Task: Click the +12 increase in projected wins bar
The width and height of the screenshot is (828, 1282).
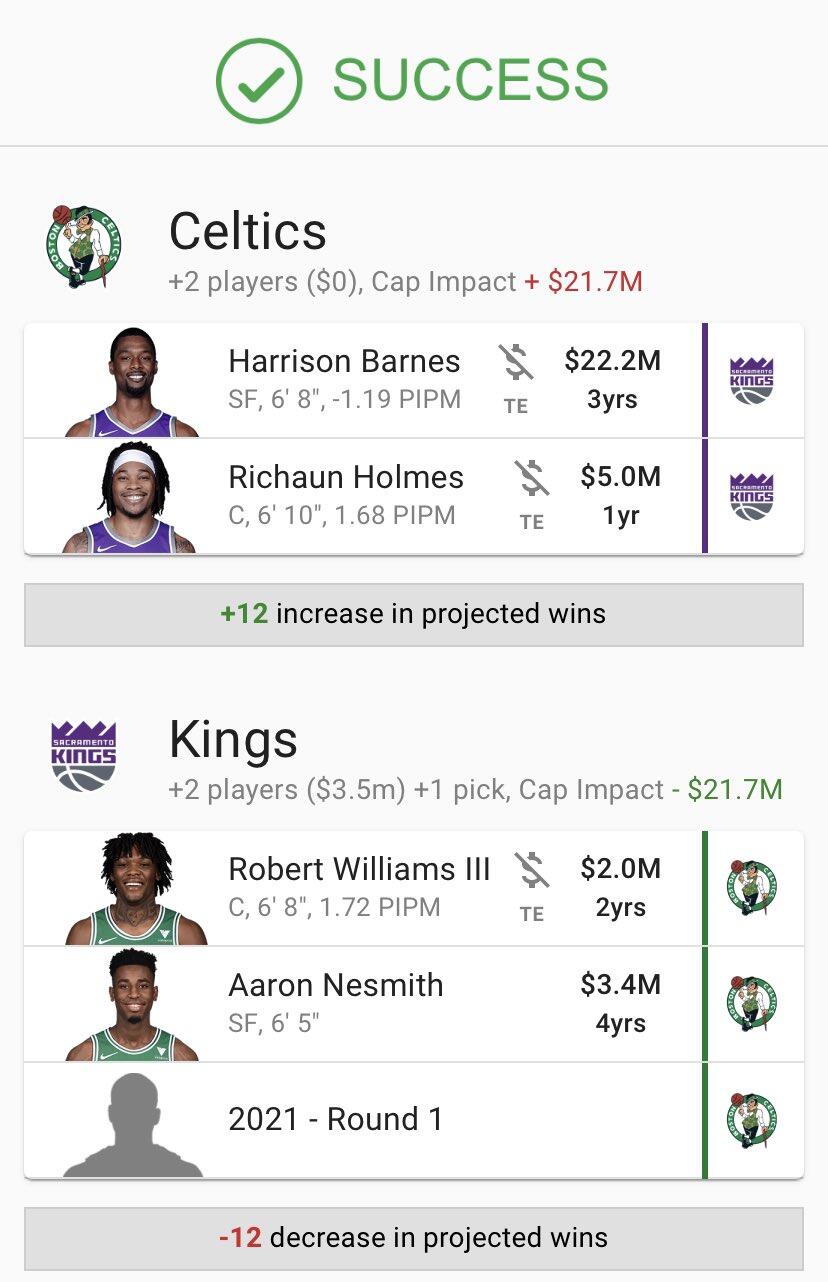Action: click(413, 614)
